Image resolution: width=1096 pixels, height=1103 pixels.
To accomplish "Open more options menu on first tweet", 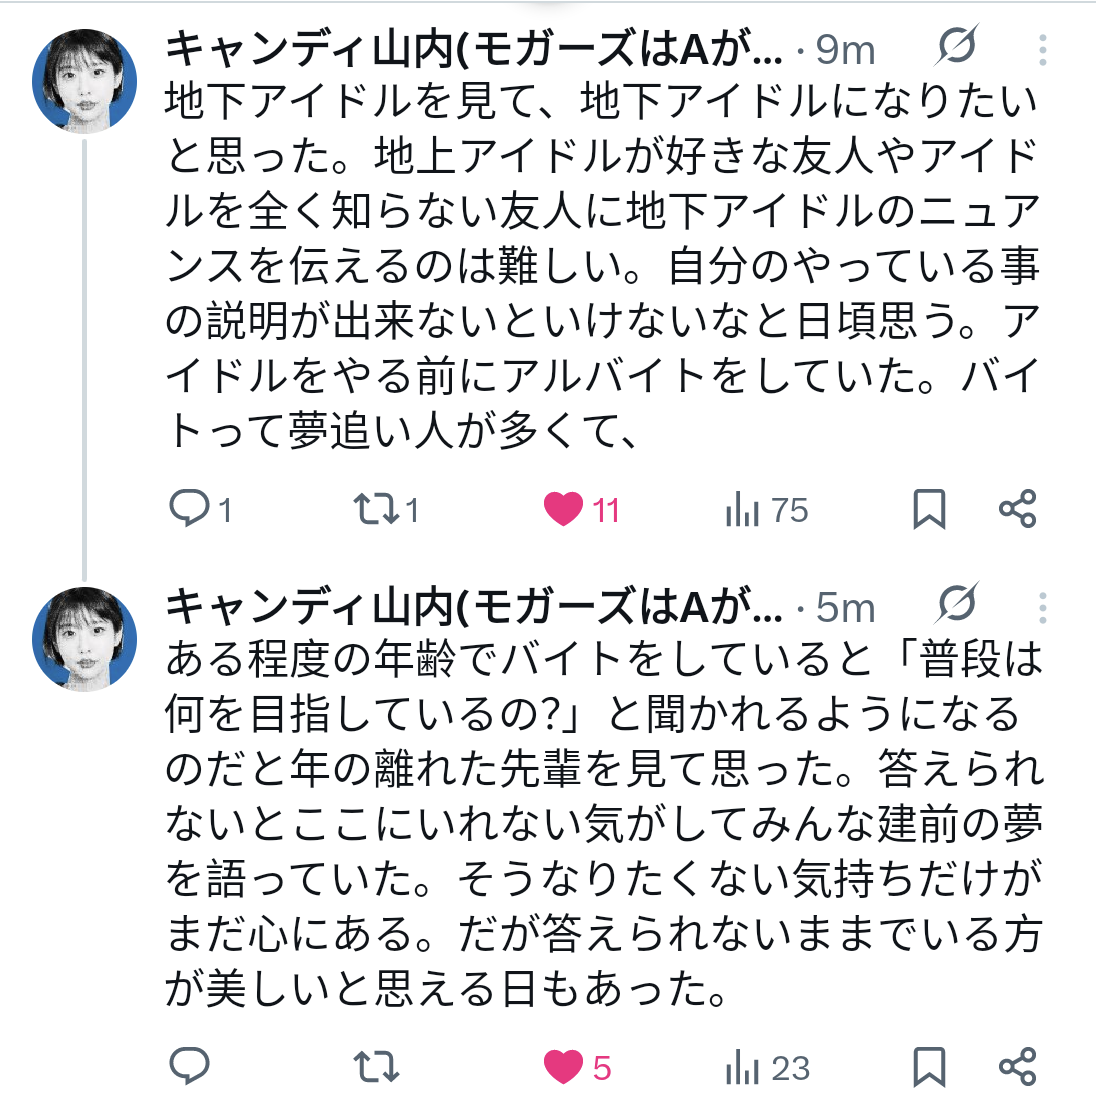I will 1043,50.
